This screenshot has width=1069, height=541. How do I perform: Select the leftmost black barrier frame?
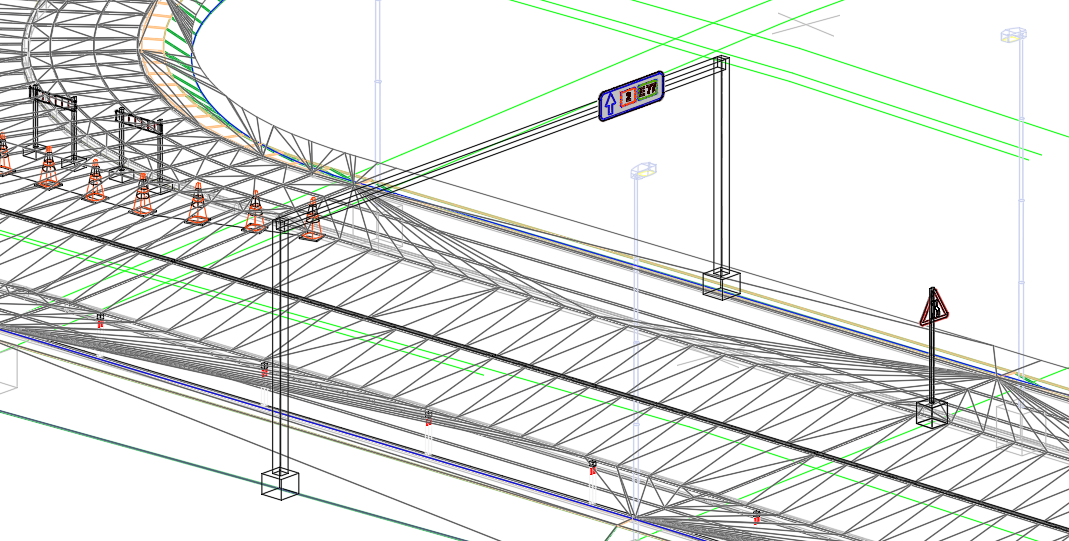pos(53,103)
